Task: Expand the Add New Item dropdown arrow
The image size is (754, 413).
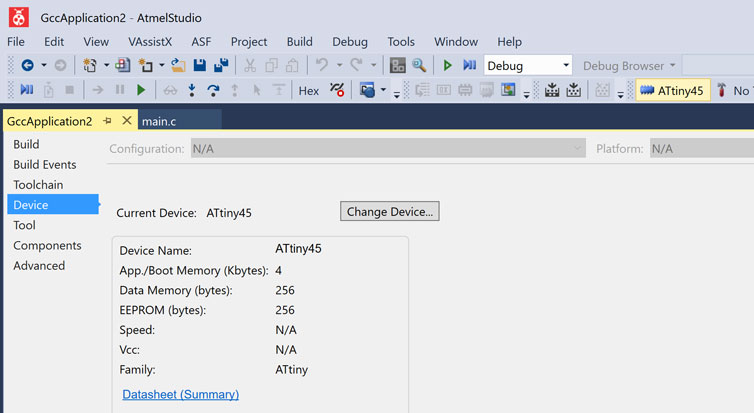Action: pos(162,65)
